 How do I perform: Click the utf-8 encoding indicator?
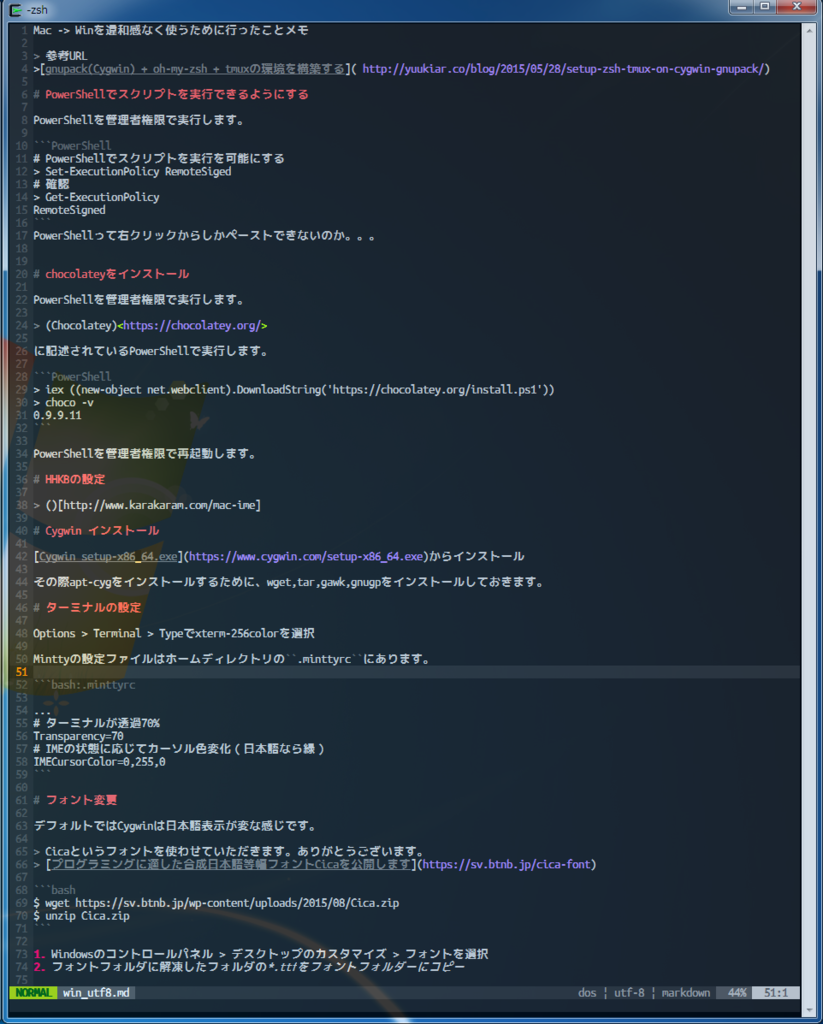[x=629, y=993]
